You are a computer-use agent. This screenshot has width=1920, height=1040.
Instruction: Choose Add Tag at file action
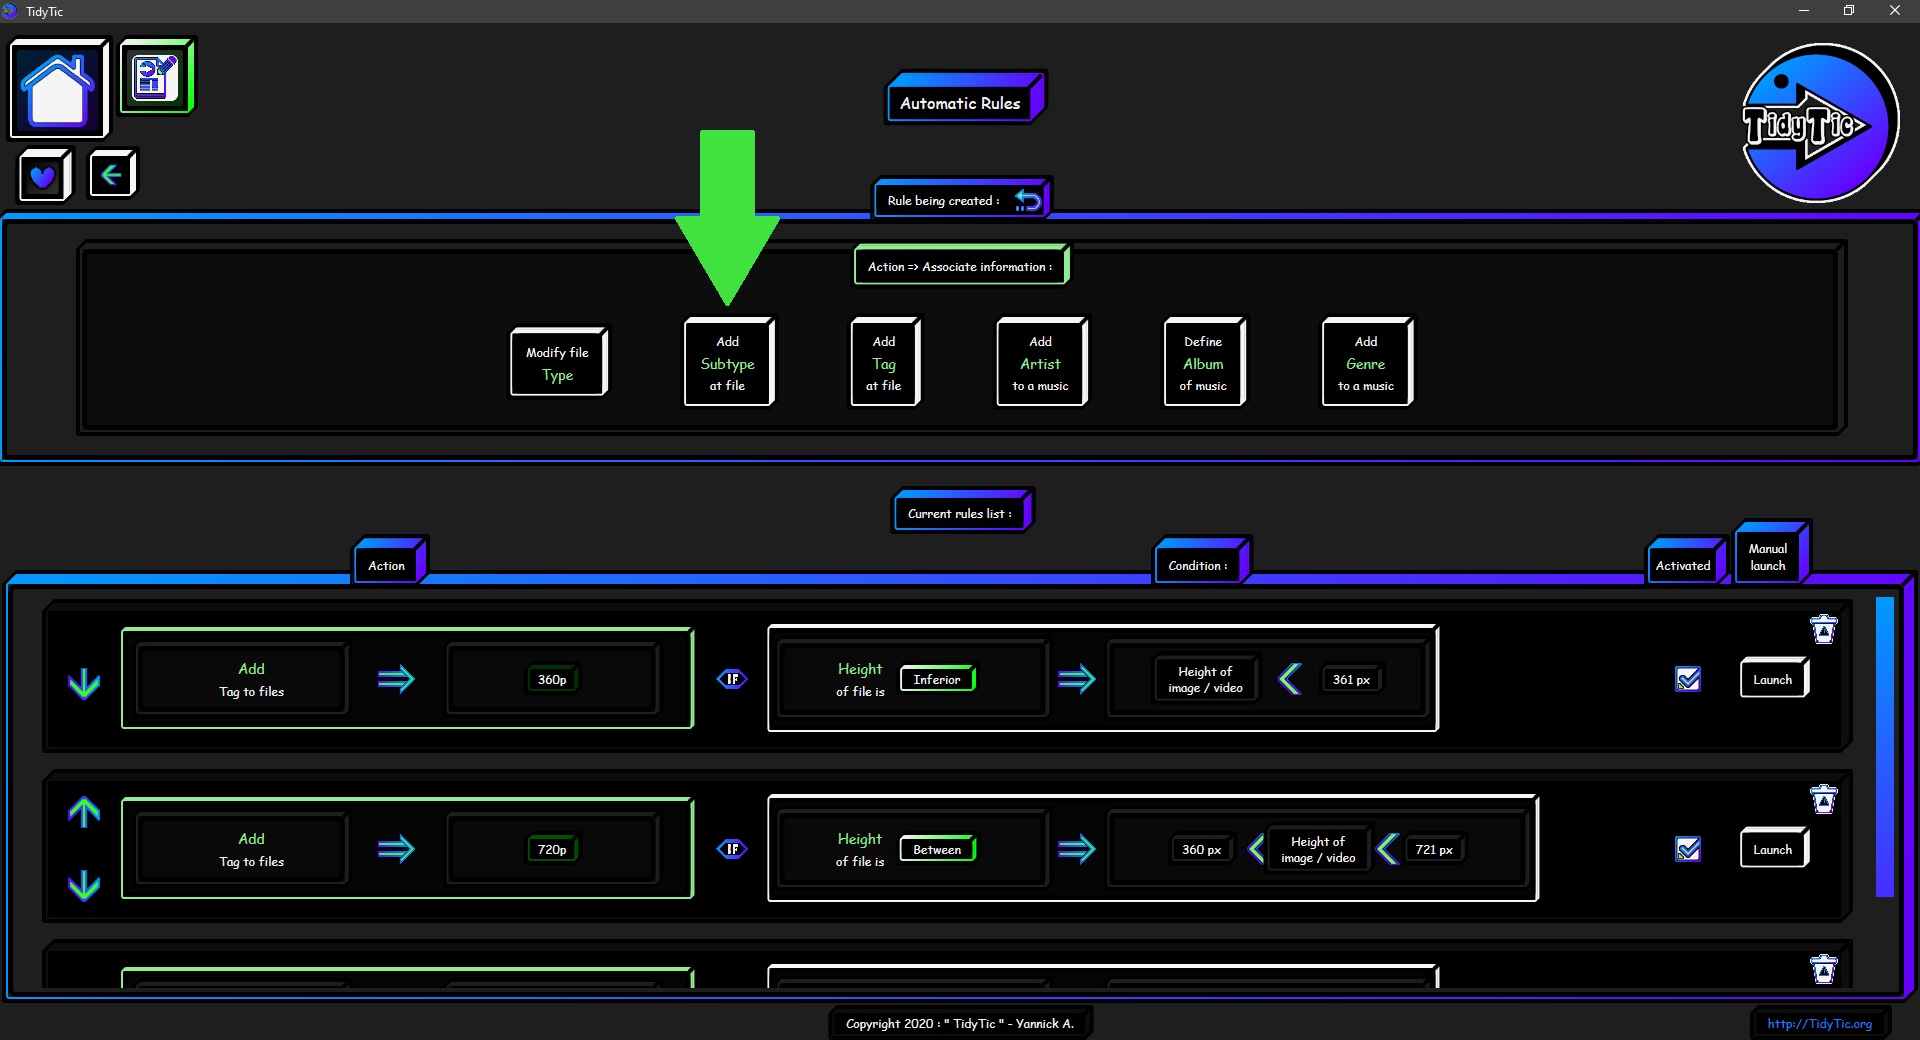[x=885, y=362]
